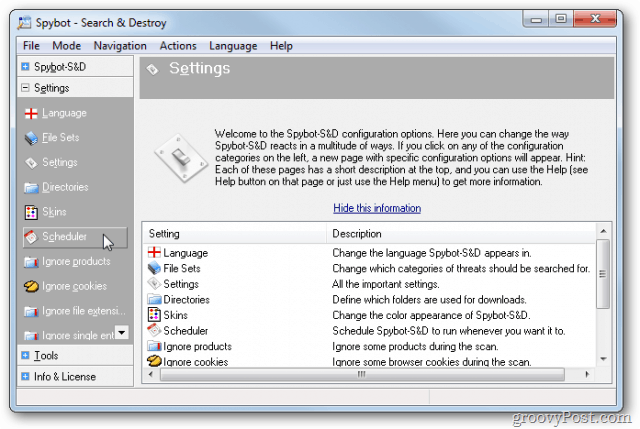640x429 pixels.
Task: Click the File Sets icon in settings list
Action: tap(154, 268)
